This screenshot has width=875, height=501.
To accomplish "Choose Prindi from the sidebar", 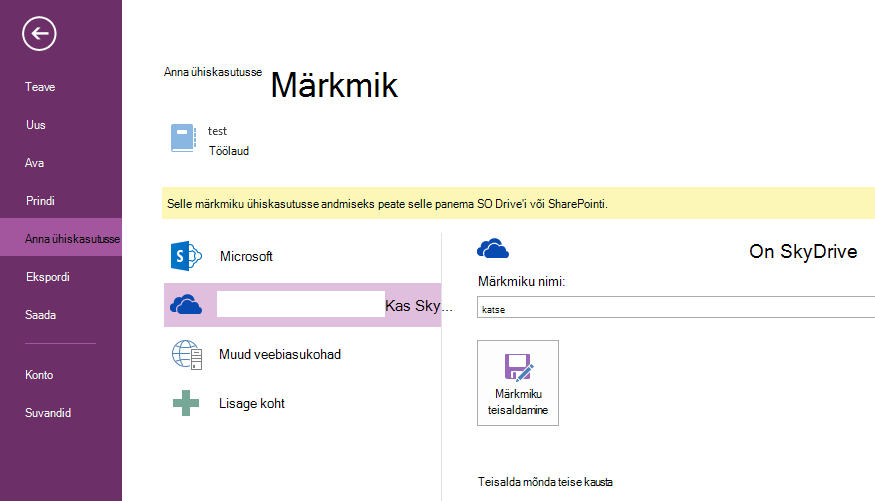I will coord(40,201).
